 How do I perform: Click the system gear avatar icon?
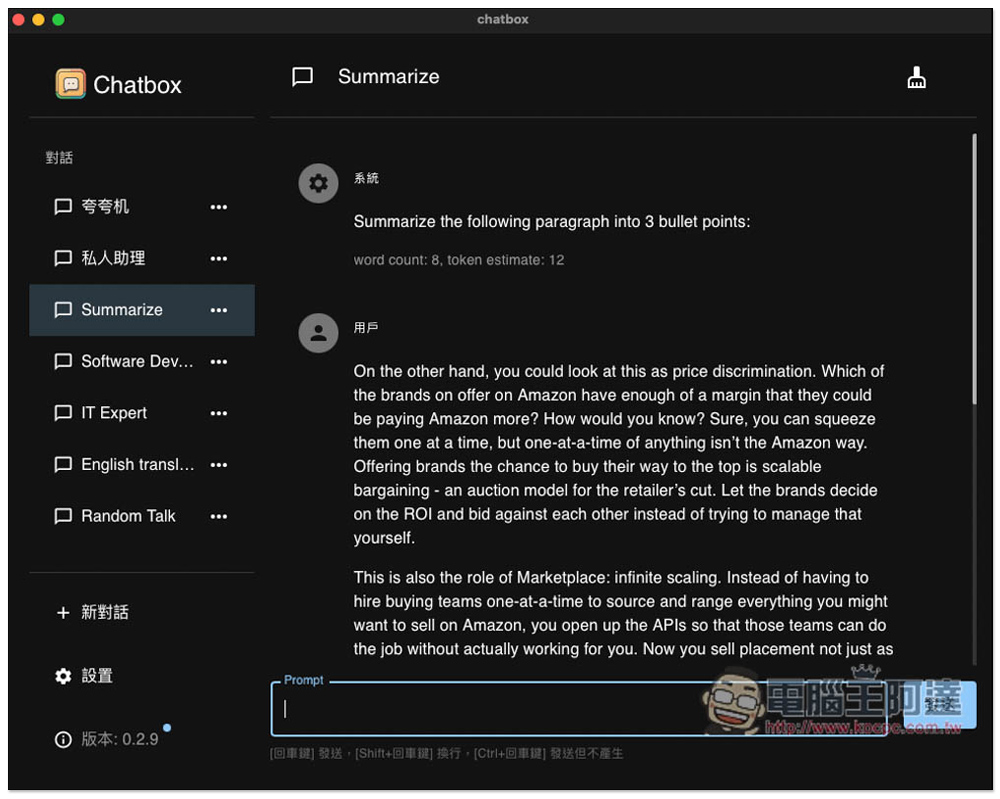pyautogui.click(x=318, y=184)
